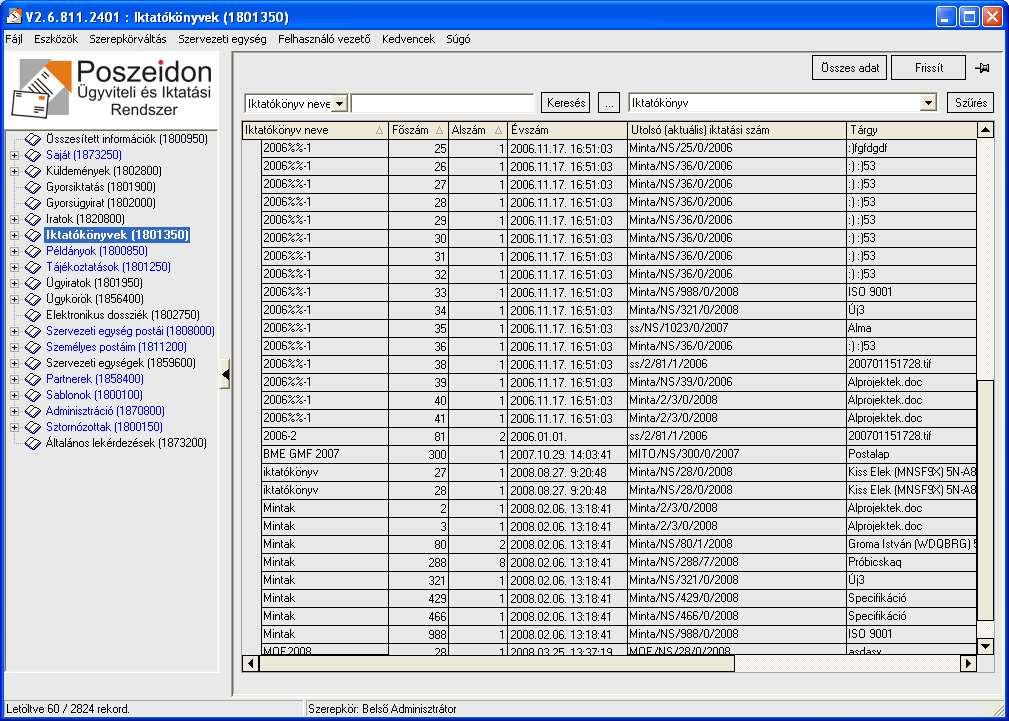
Task: Open the Felhasználó vezető menu
Action: [324, 39]
